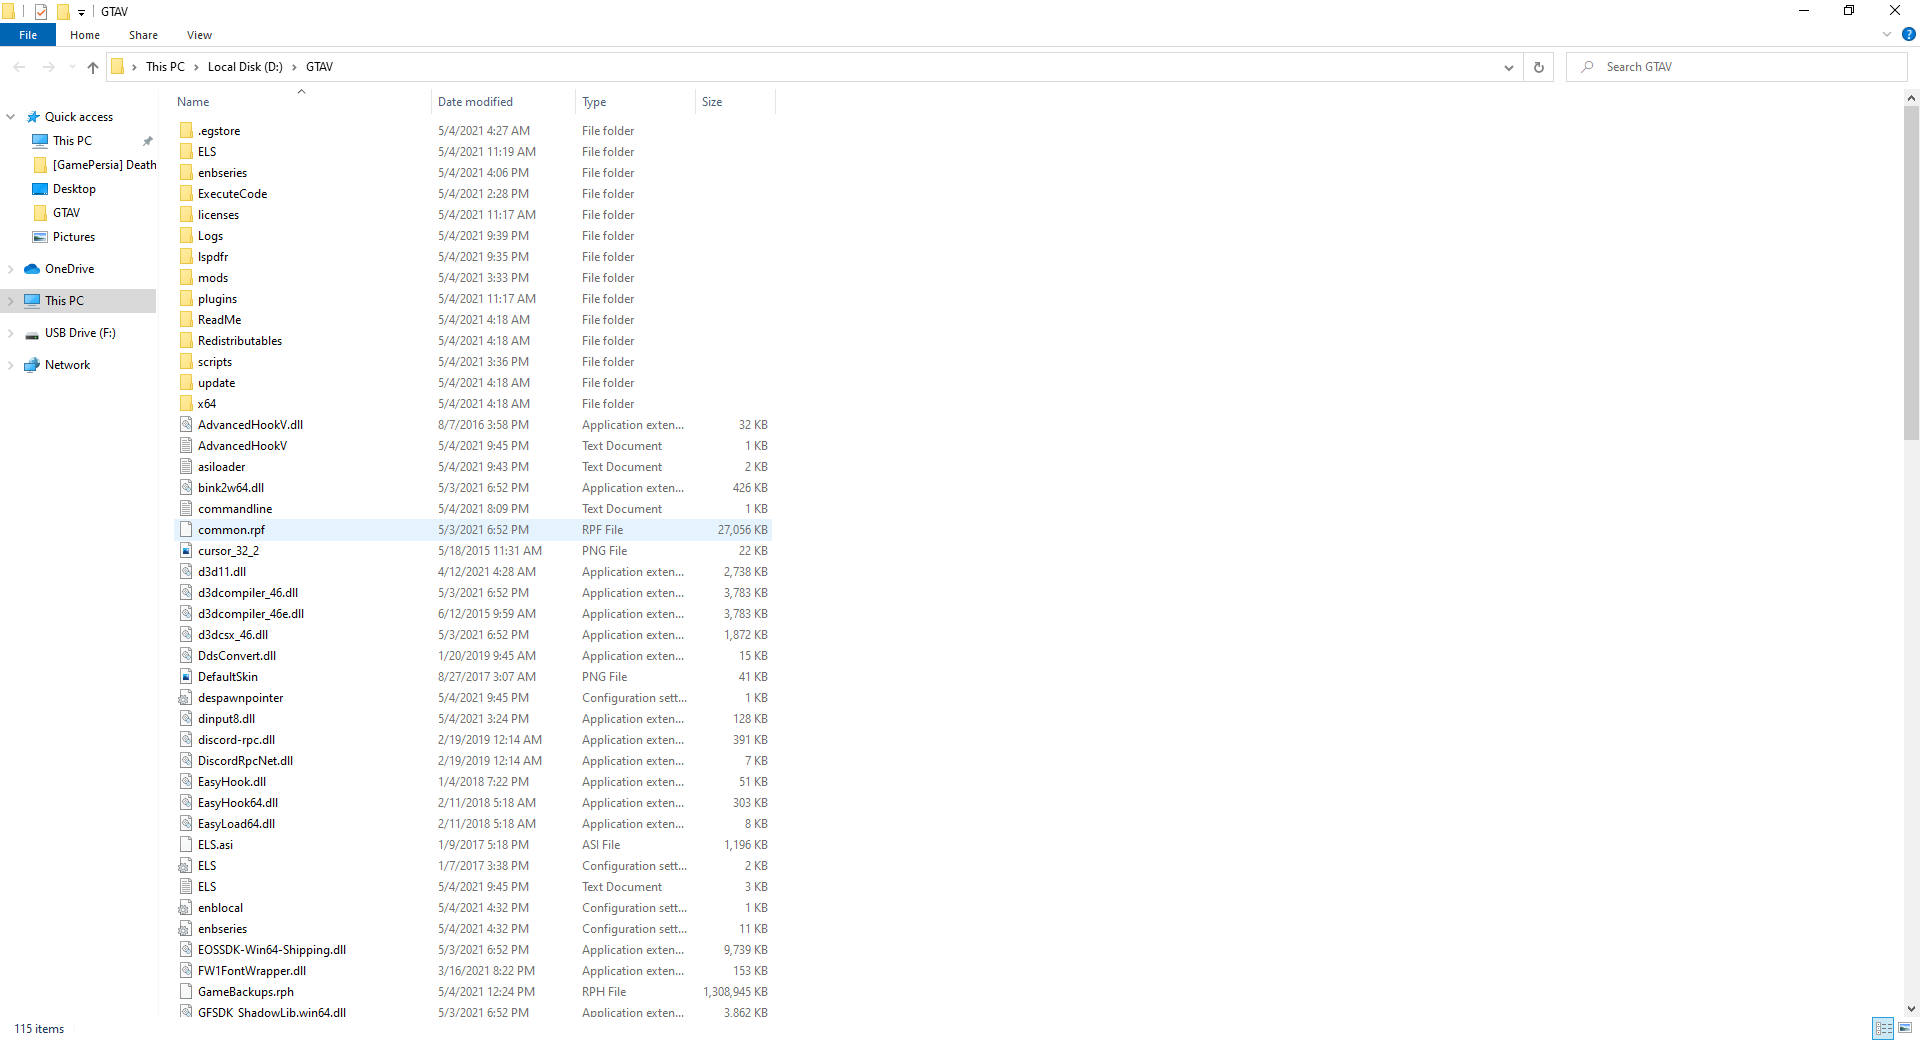
Task: Expand the This PC tree node
Action: (11, 301)
